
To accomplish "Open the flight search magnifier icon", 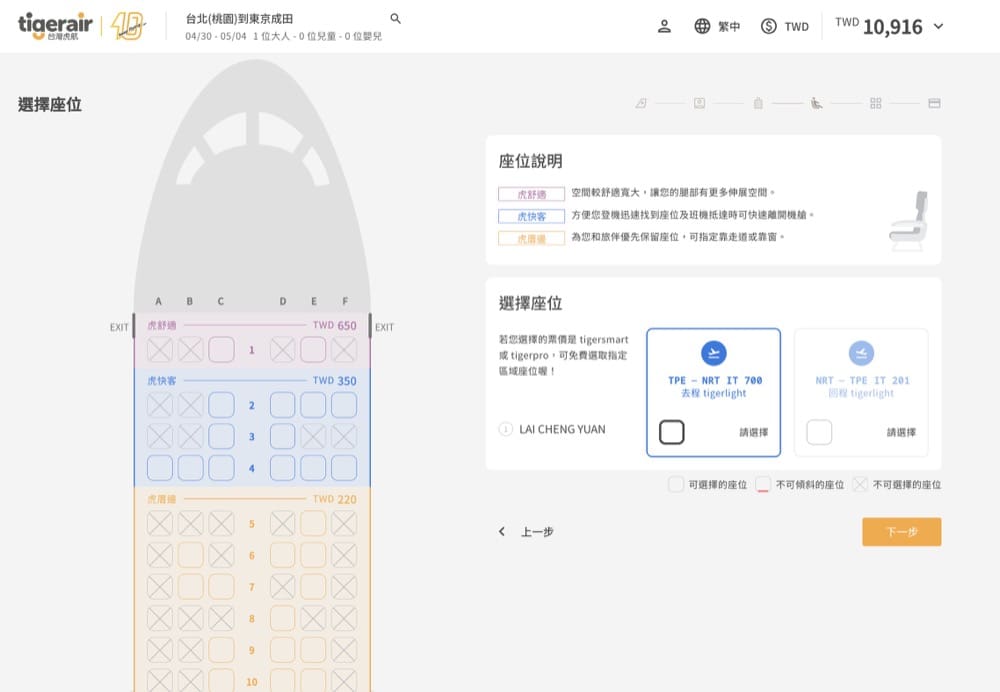I will pyautogui.click(x=395, y=18).
